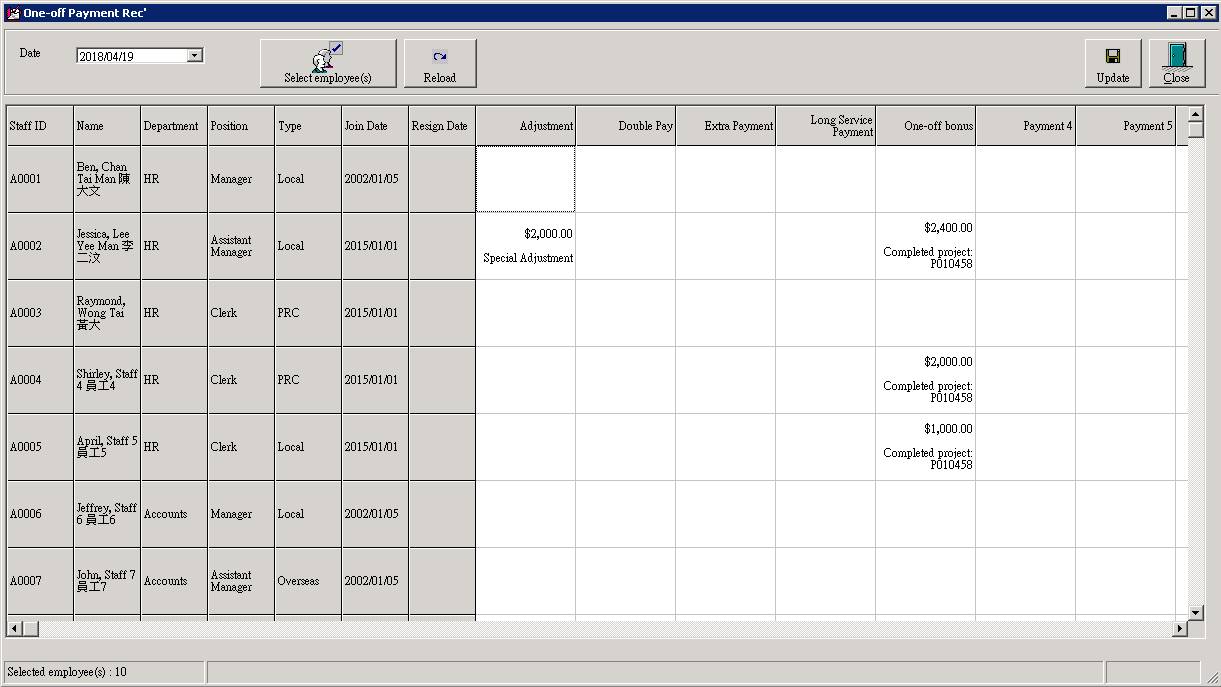
Task: Click Overseas type for A0007
Action: point(308,581)
